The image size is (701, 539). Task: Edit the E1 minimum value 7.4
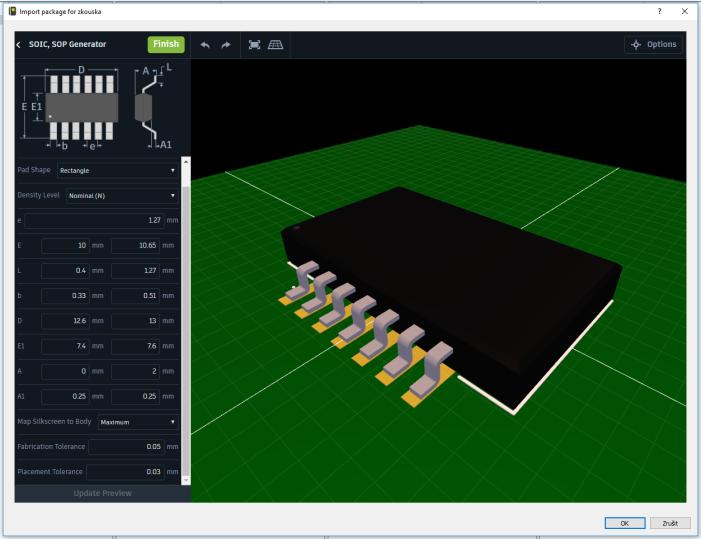click(x=65, y=346)
